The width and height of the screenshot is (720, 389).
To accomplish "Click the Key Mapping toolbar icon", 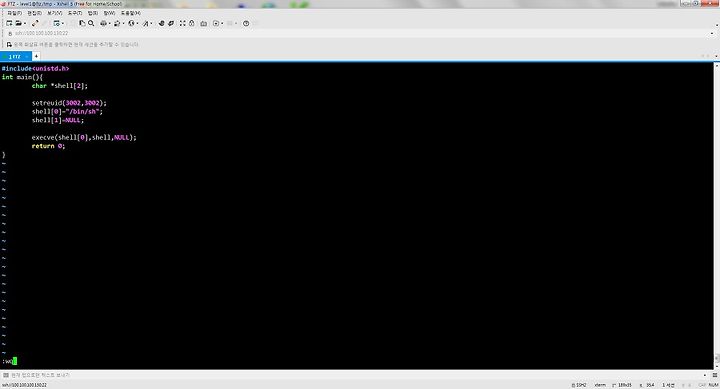I will (203, 23).
